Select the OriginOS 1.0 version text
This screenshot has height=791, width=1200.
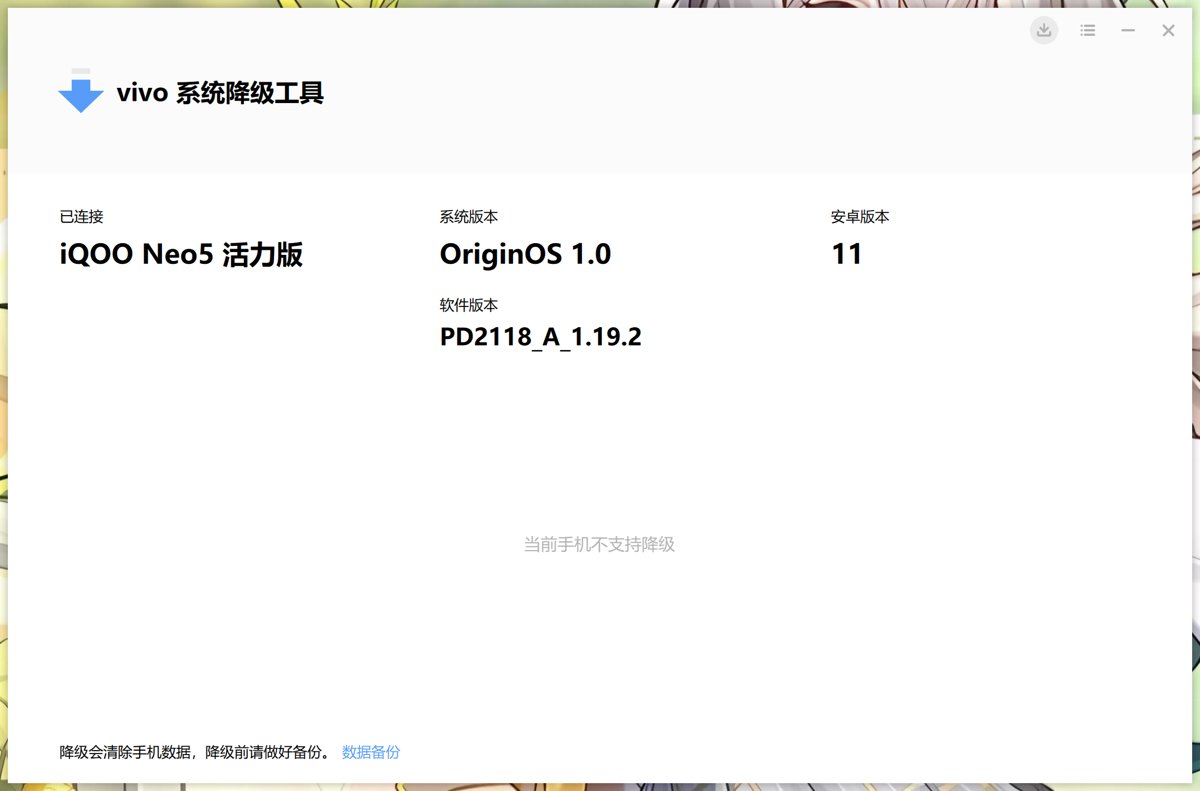(525, 255)
